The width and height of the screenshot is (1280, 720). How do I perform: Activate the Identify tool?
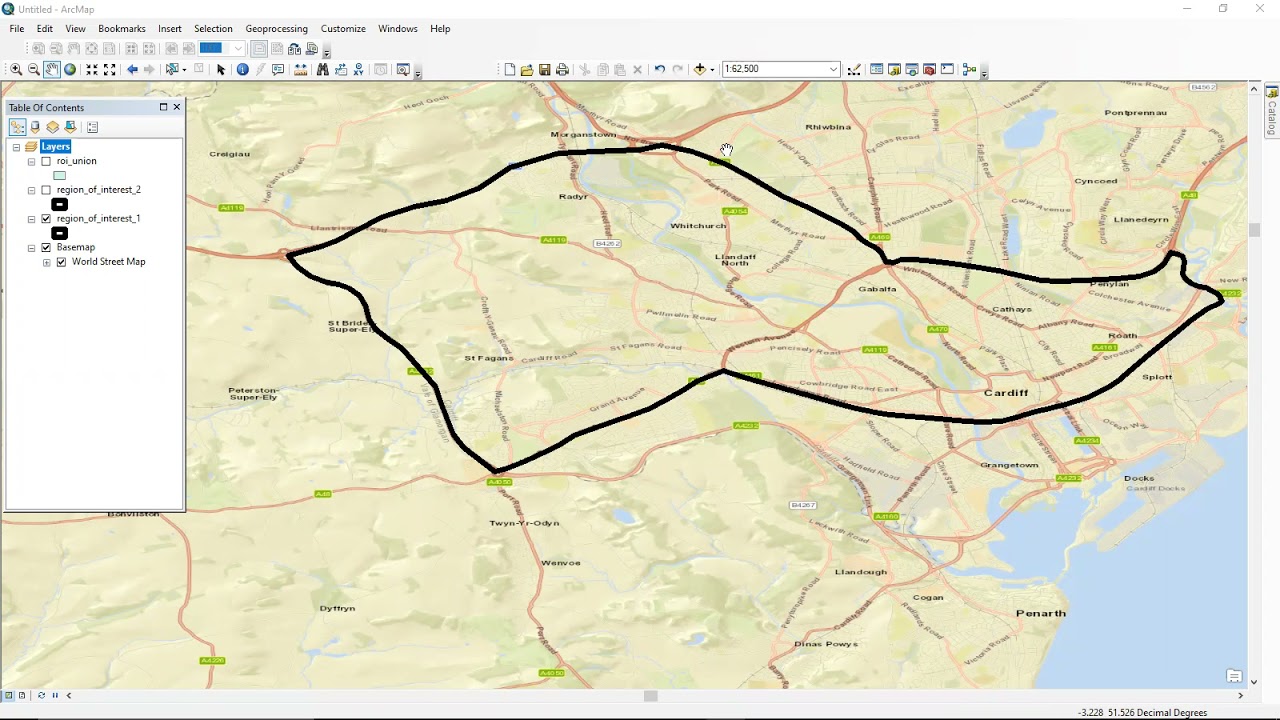[x=242, y=69]
